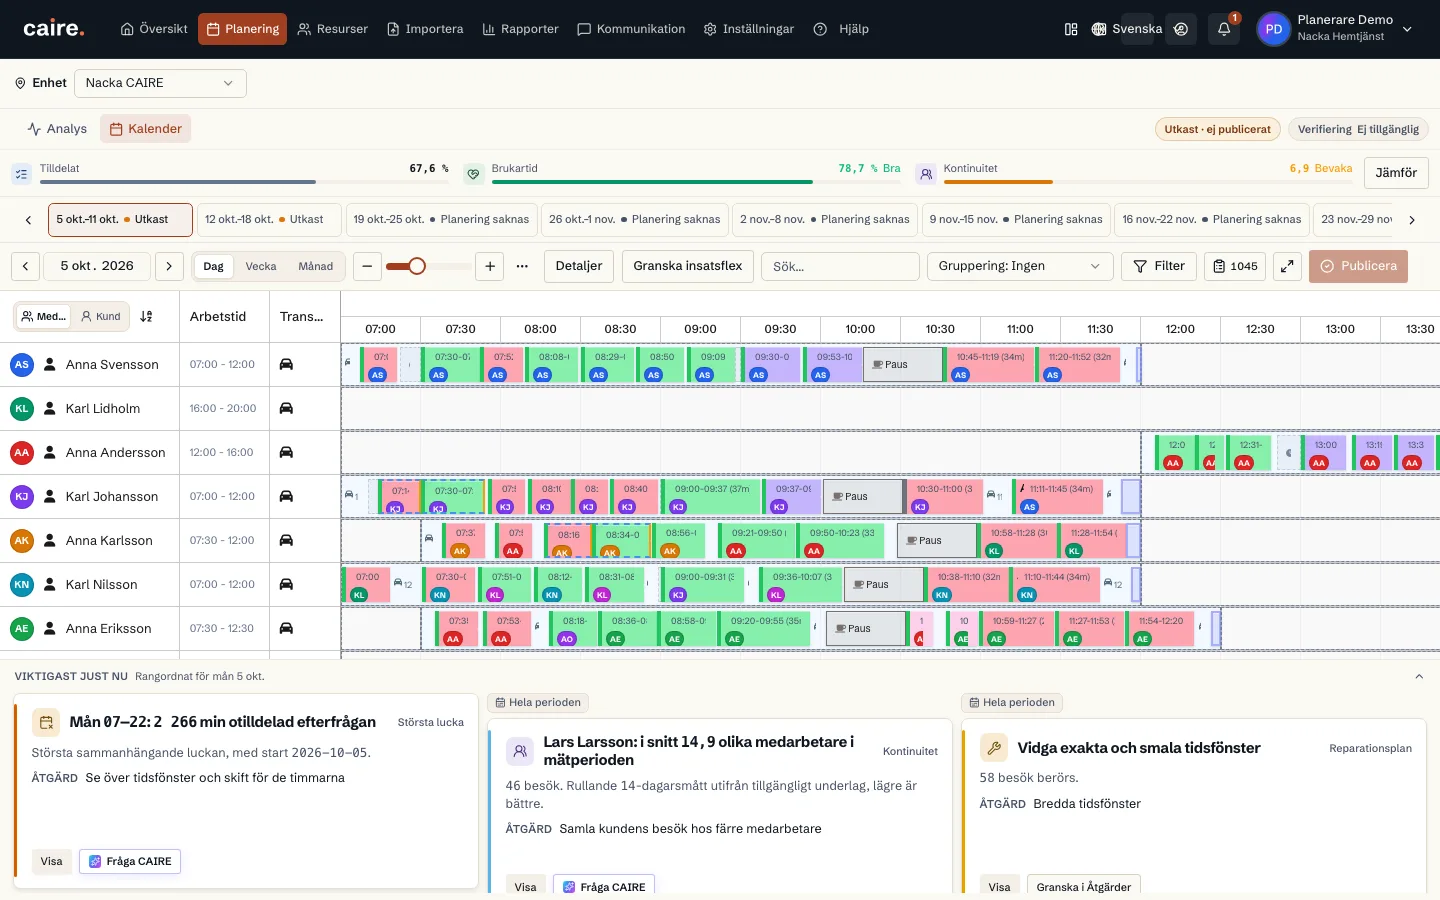Click the sort order icon beside Kund
This screenshot has height=900, width=1440.
pyautogui.click(x=146, y=317)
